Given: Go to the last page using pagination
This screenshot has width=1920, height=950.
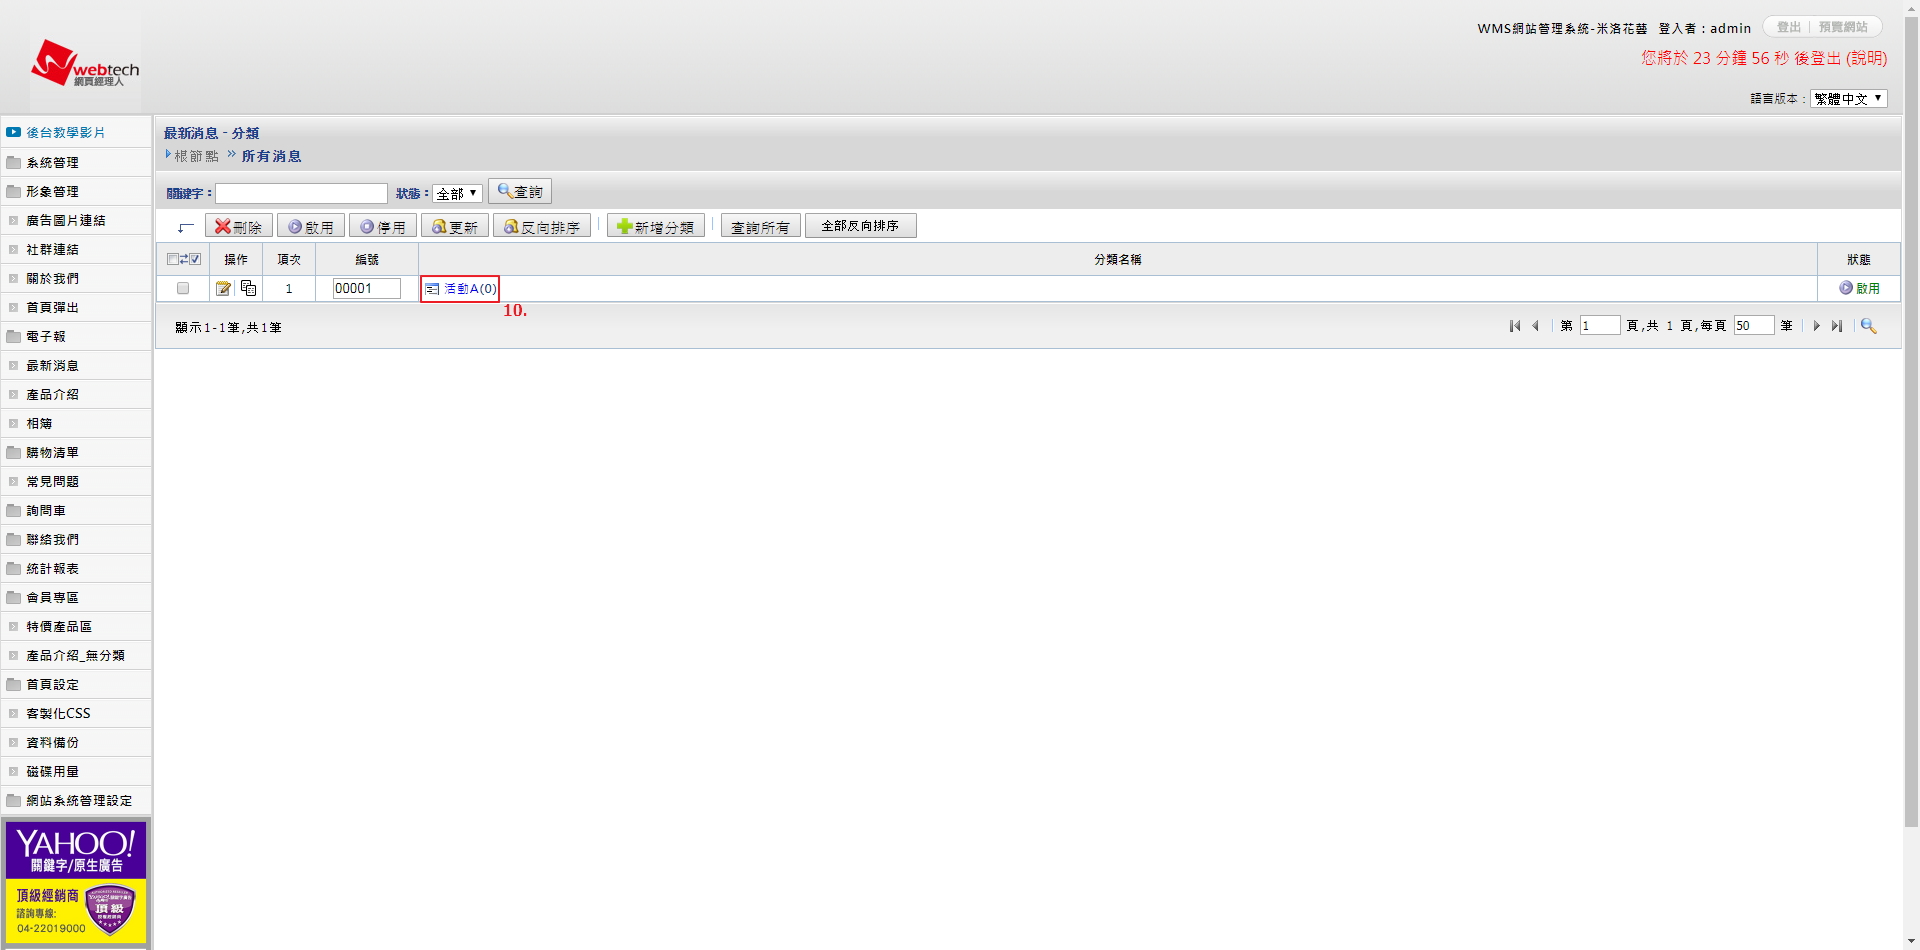Looking at the screenshot, I should click(x=1837, y=326).
